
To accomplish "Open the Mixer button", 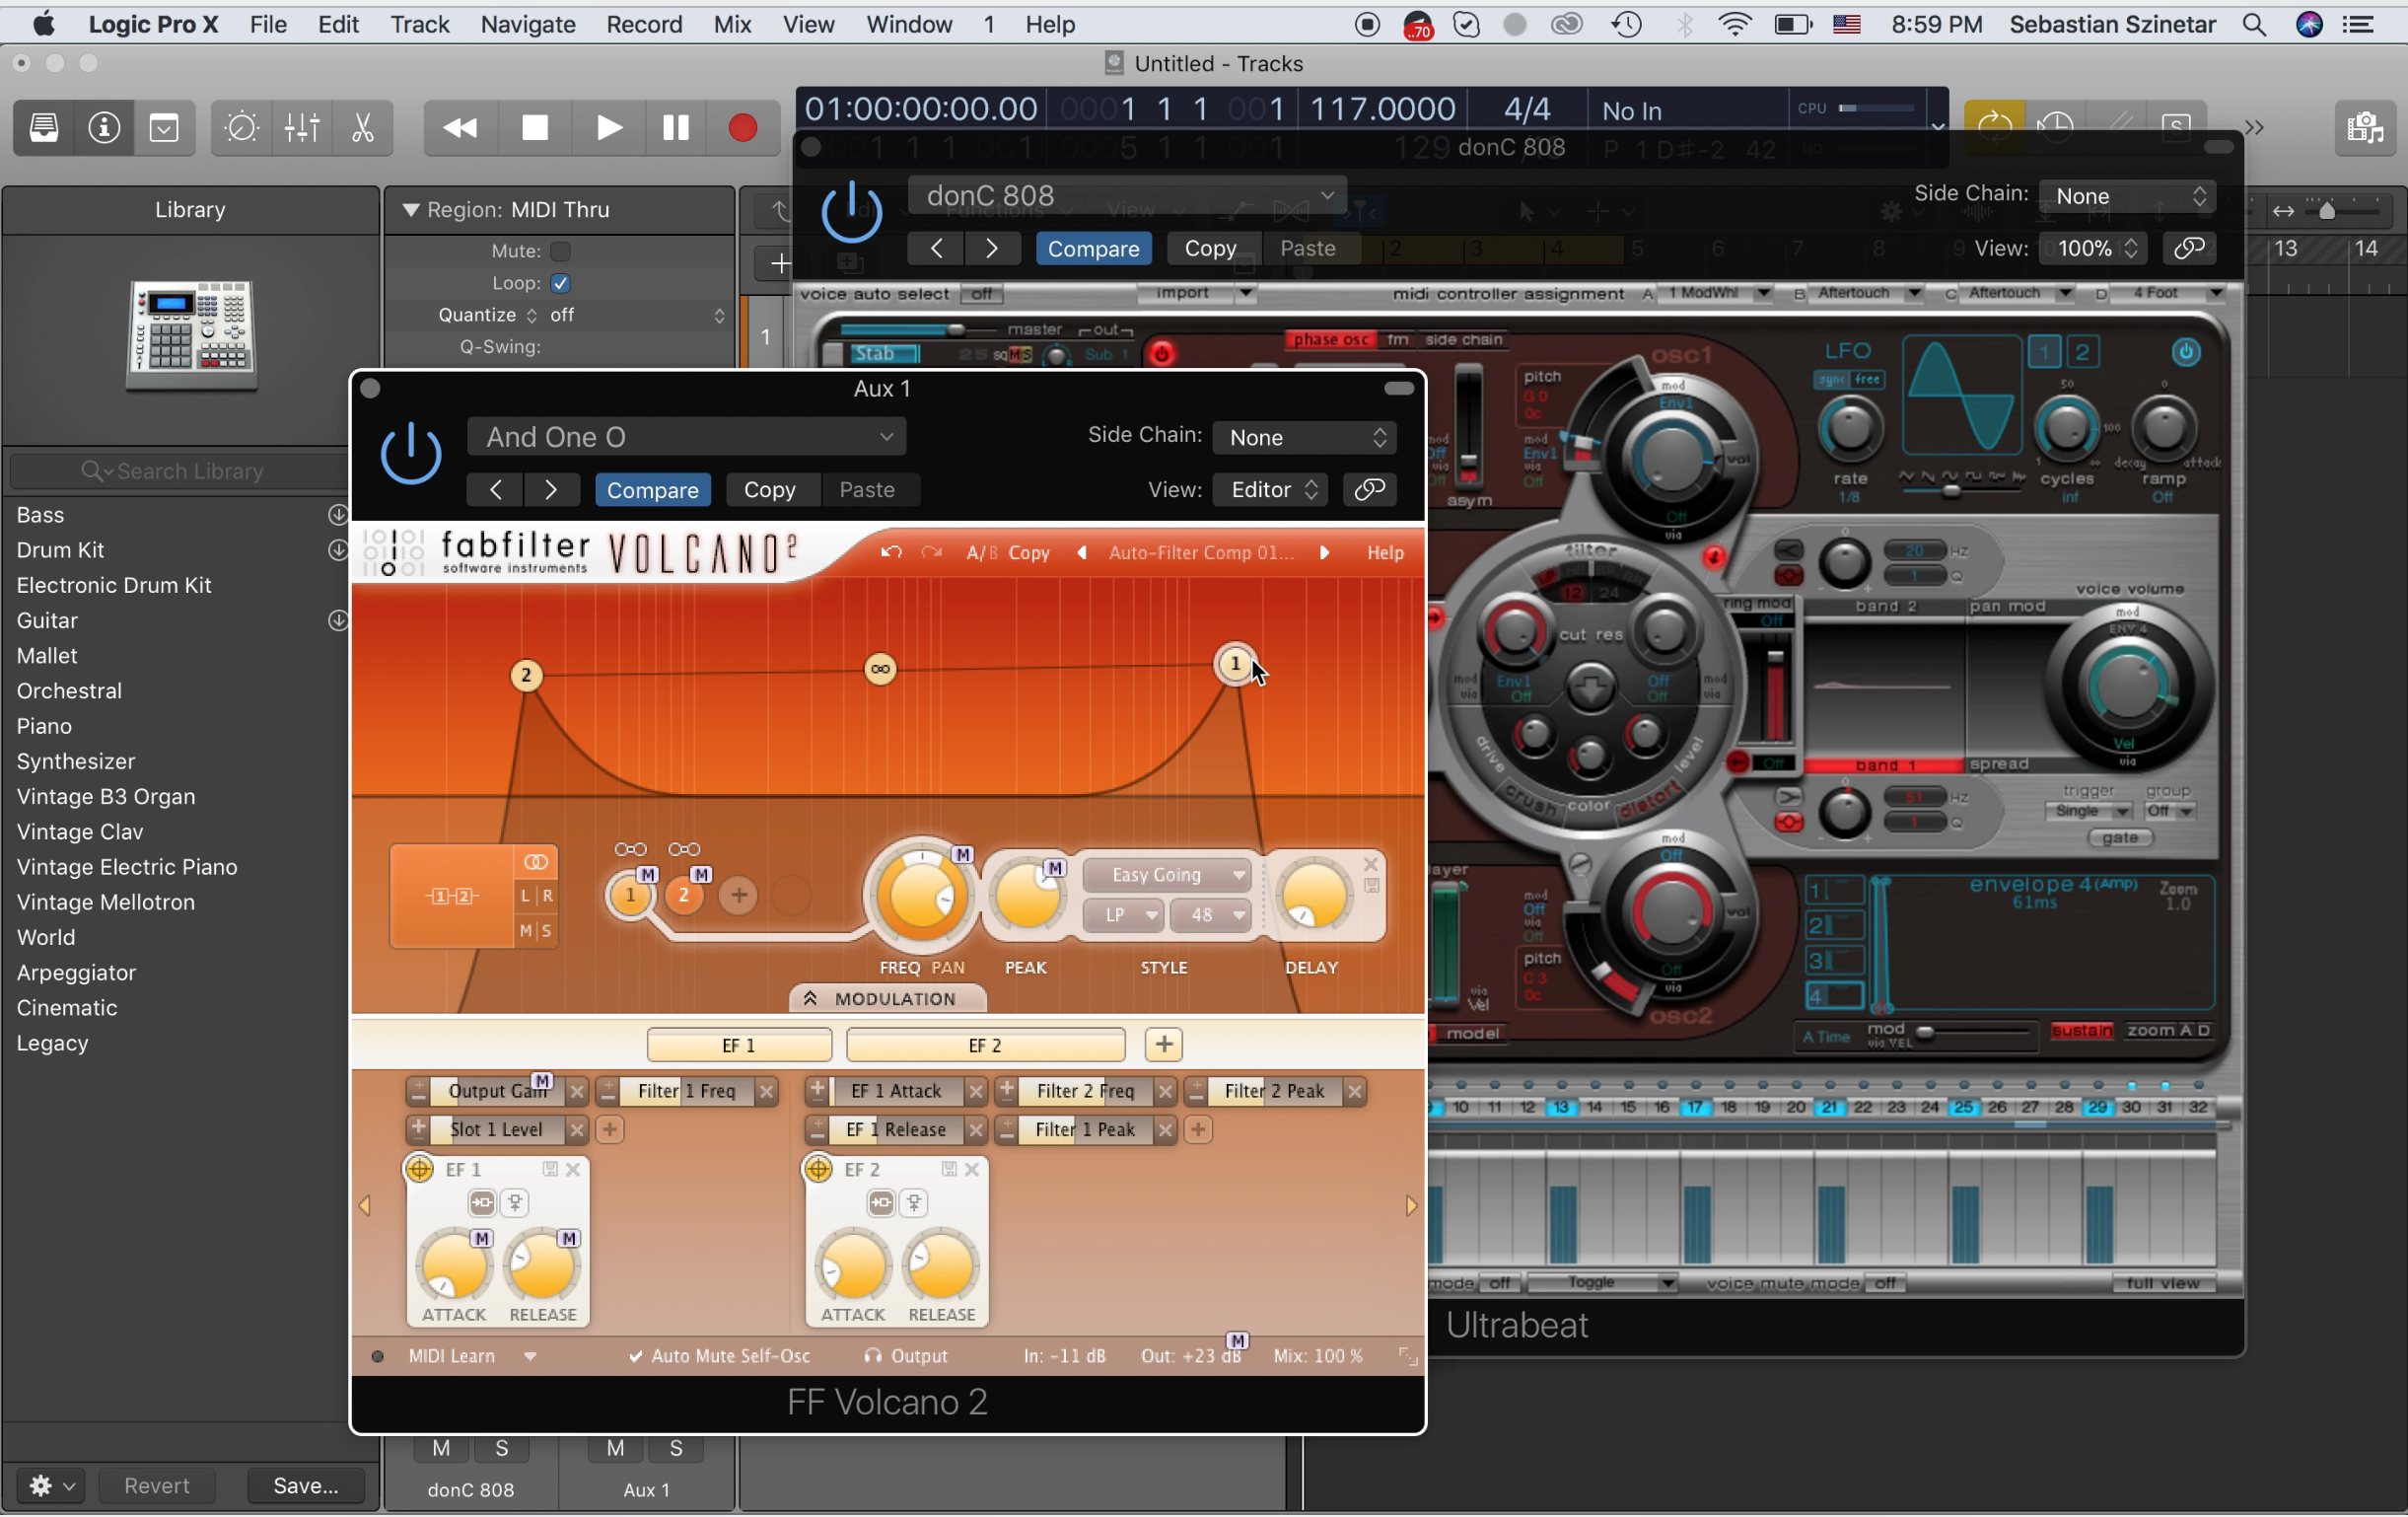I will (302, 128).
